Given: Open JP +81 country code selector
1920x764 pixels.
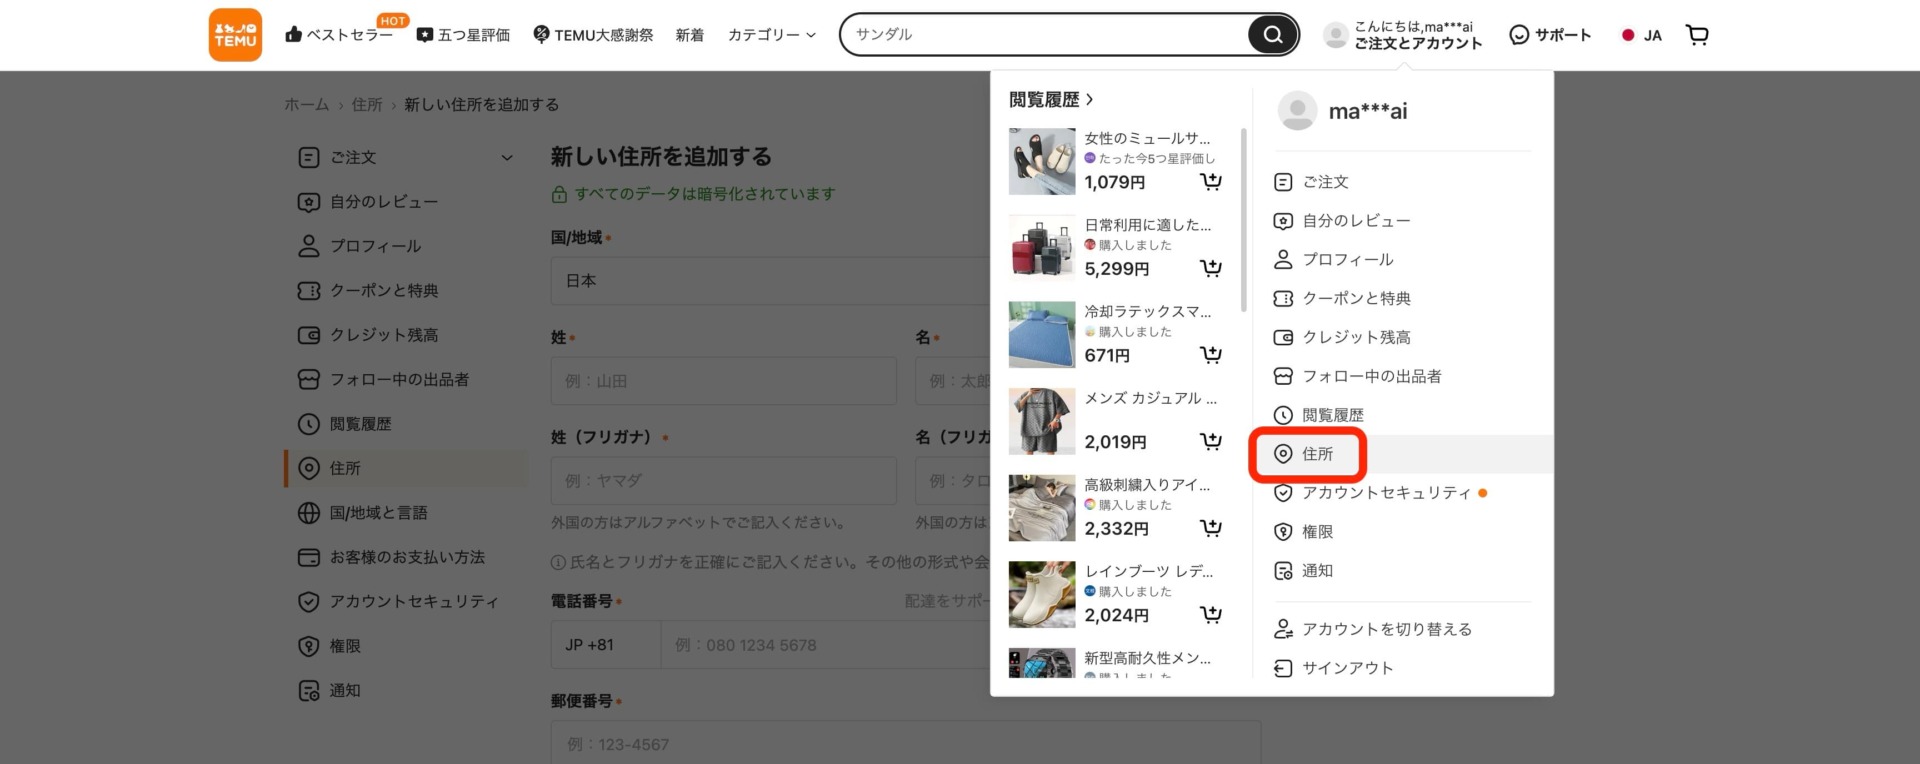Looking at the screenshot, I should tap(606, 645).
